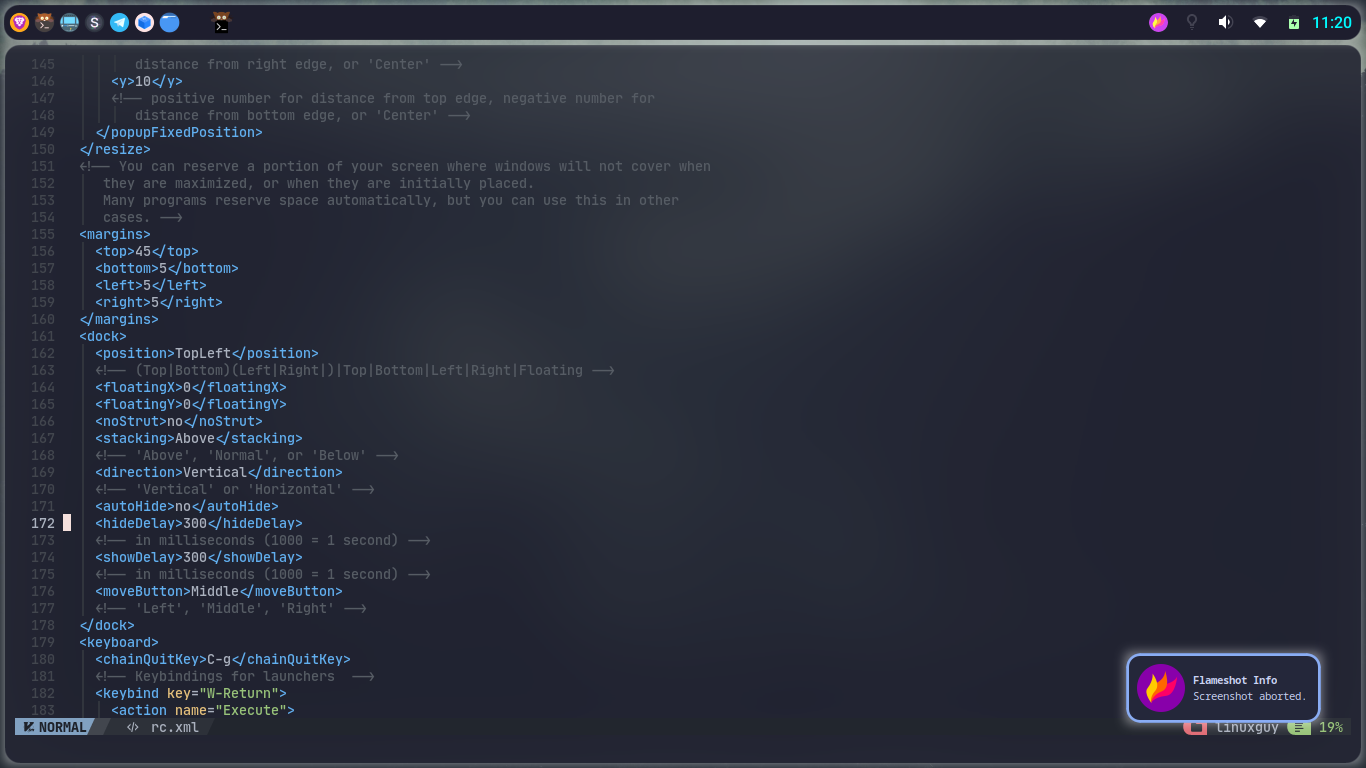
Task: Click the TopLeft position value
Action: (203, 354)
